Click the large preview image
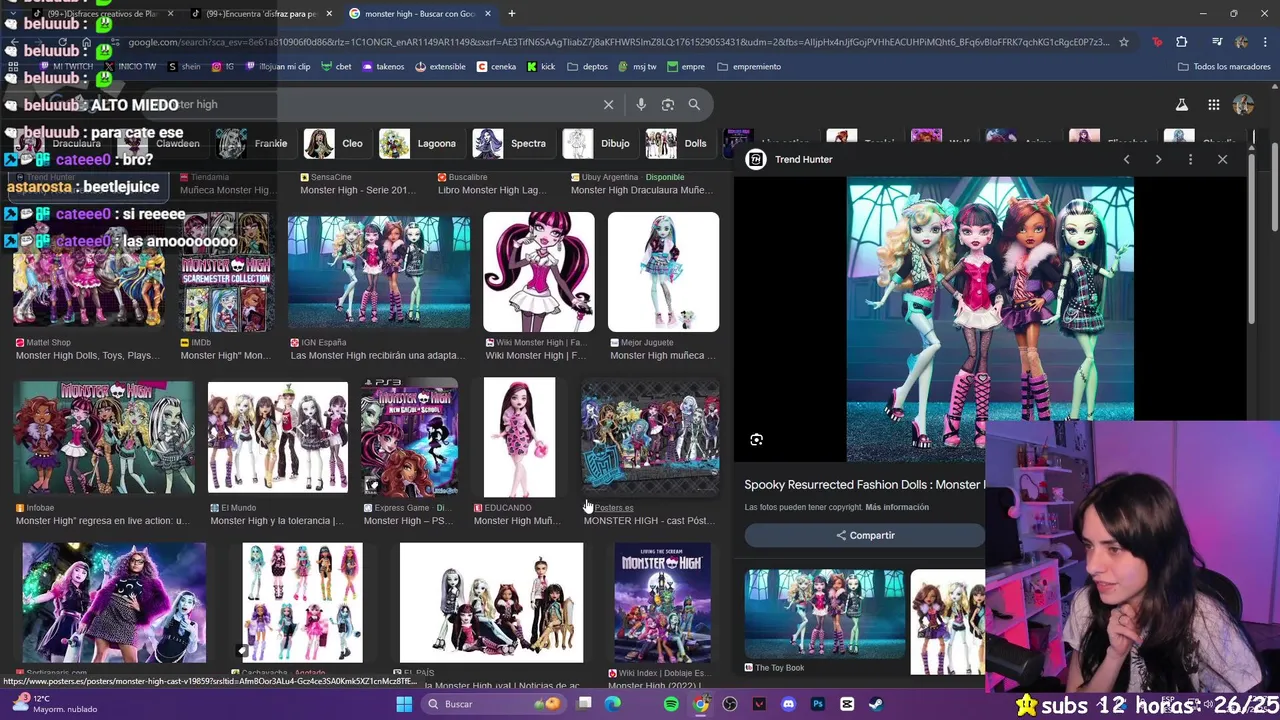The height and width of the screenshot is (720, 1280). (x=991, y=318)
